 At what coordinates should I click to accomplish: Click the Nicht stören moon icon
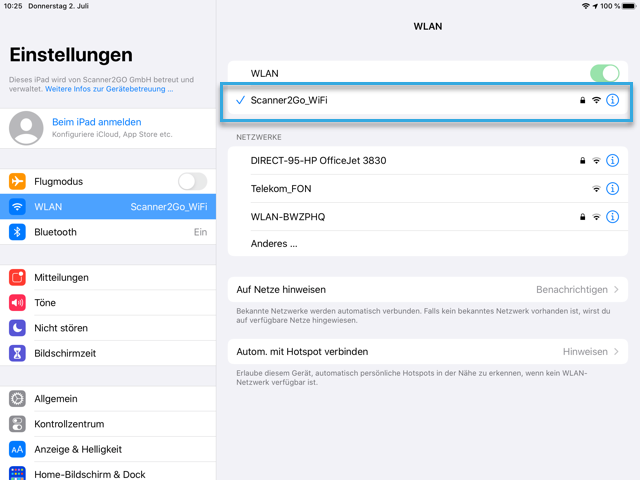[x=17, y=328]
